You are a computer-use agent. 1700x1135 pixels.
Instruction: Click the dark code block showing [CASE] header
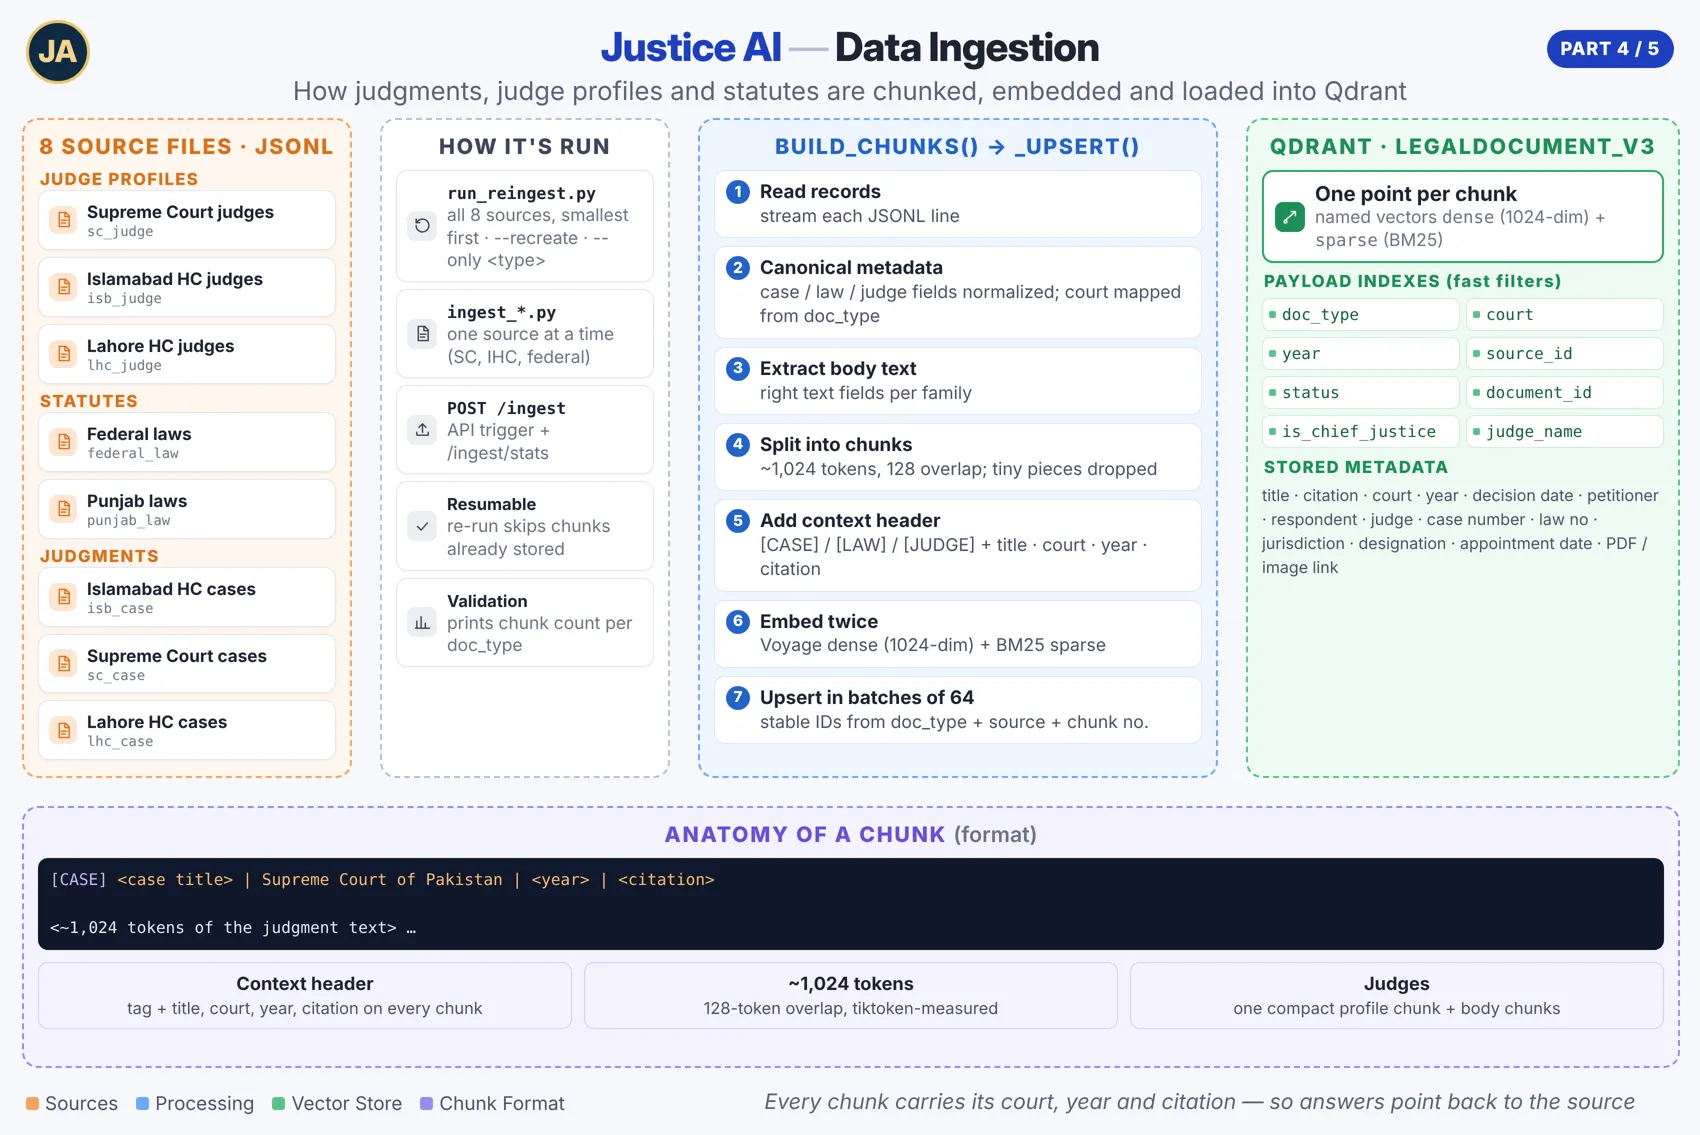point(851,904)
